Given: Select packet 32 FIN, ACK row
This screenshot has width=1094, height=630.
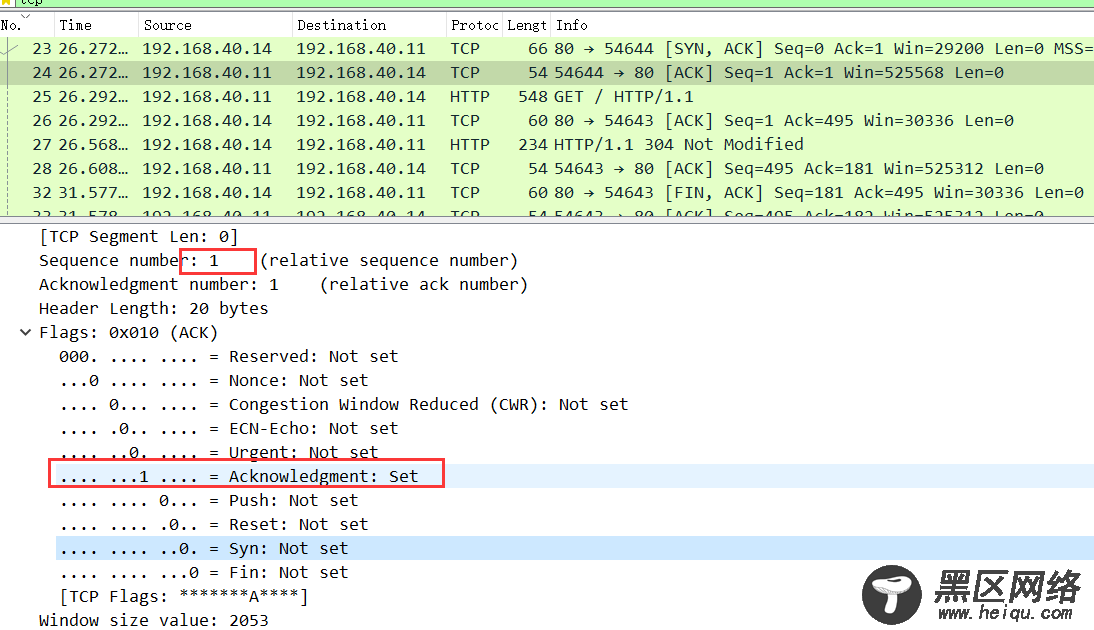Looking at the screenshot, I should click(547, 193).
